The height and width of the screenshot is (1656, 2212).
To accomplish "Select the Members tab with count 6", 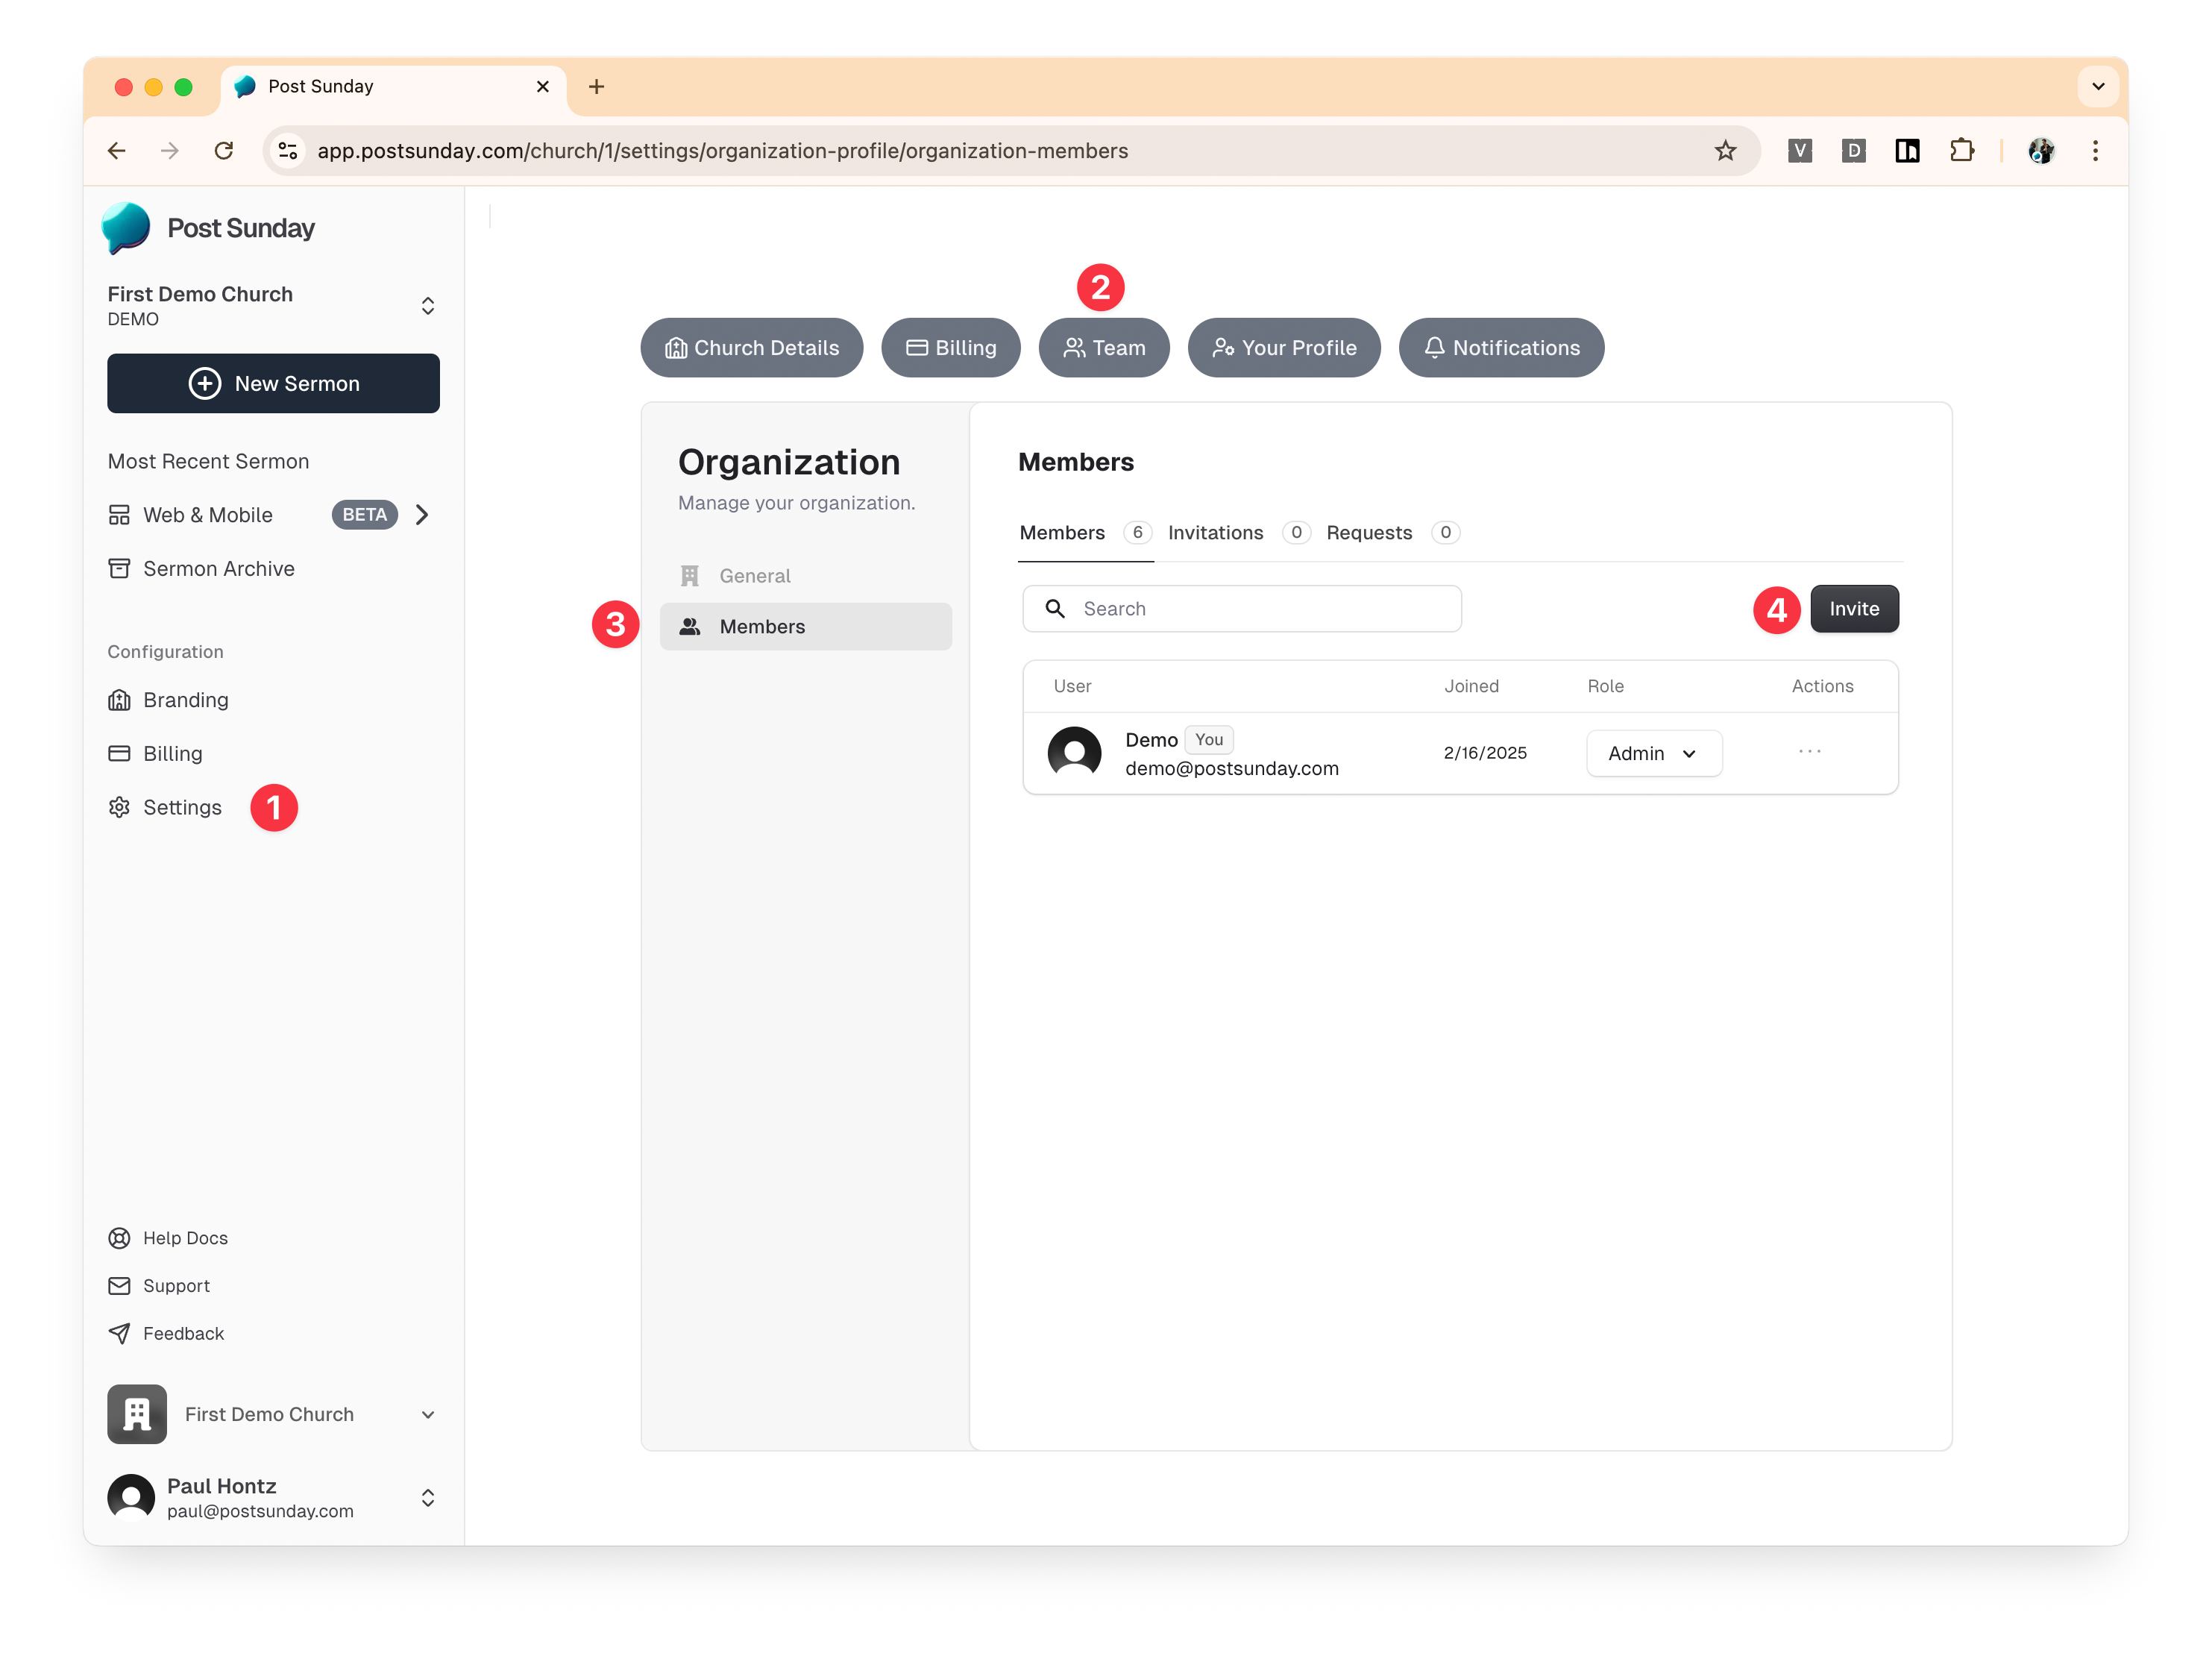I will point(1086,533).
